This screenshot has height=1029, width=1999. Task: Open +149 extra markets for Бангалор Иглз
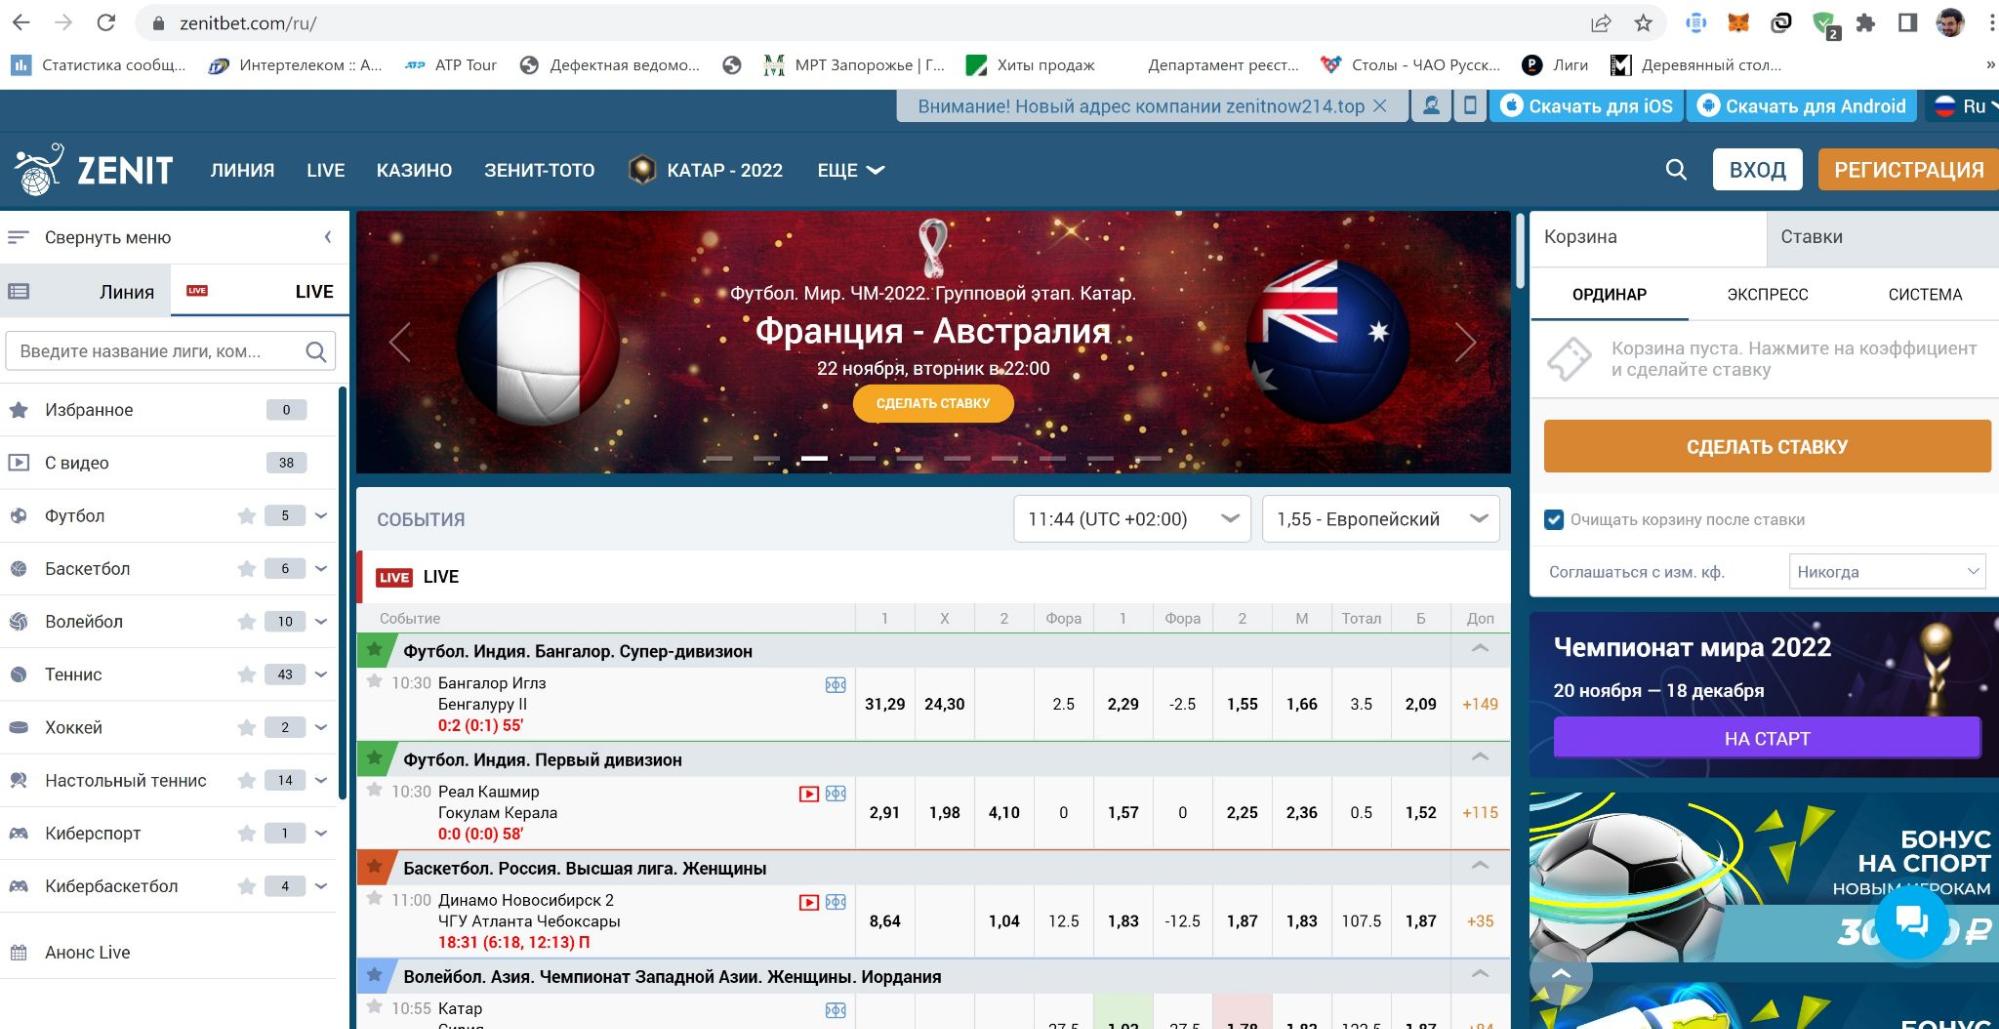tap(1480, 704)
